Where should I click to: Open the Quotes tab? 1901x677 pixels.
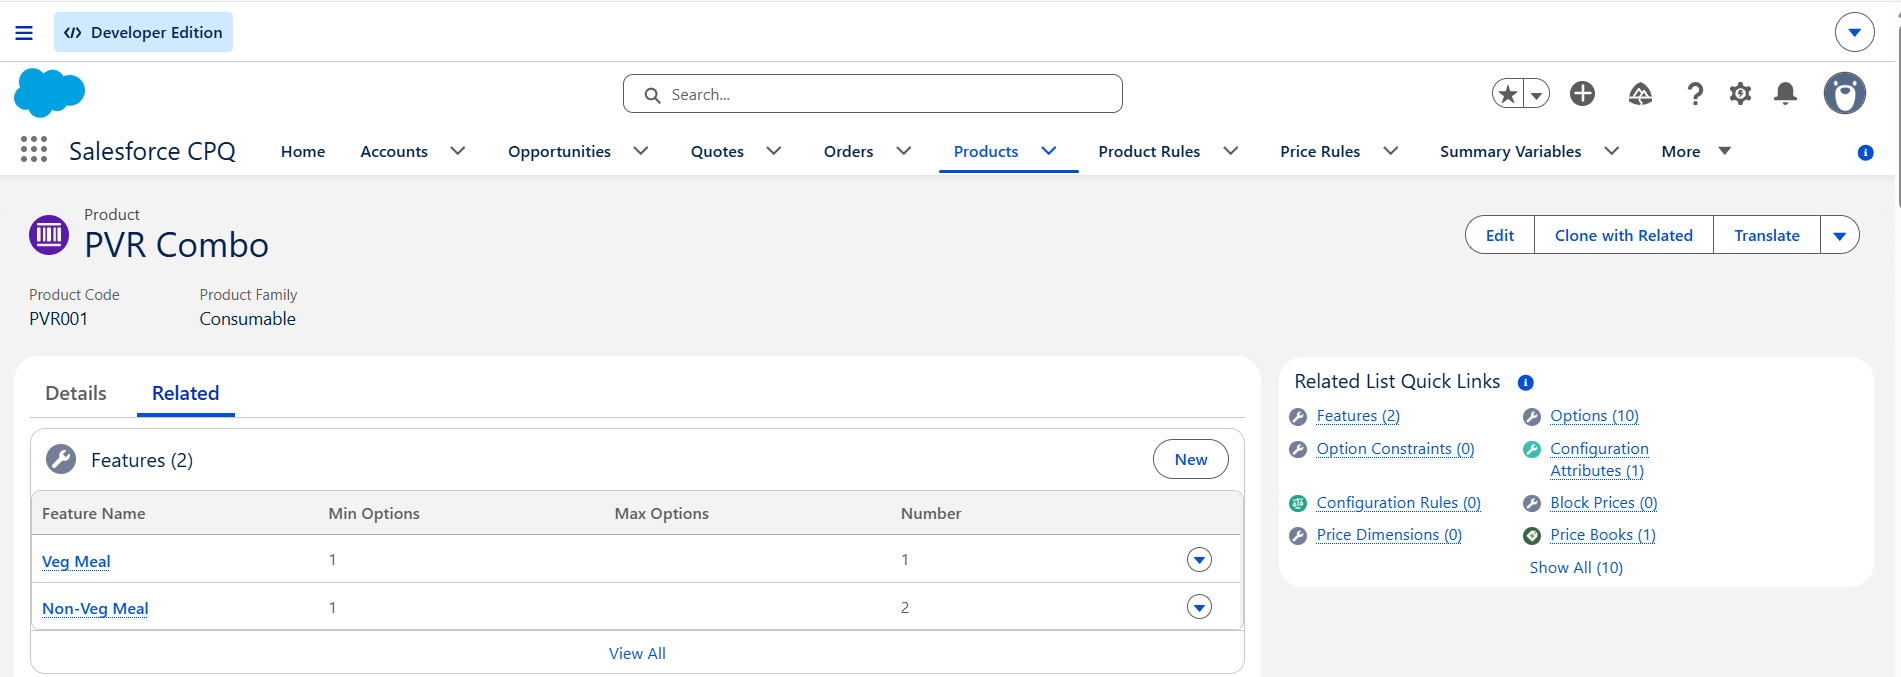coord(717,151)
